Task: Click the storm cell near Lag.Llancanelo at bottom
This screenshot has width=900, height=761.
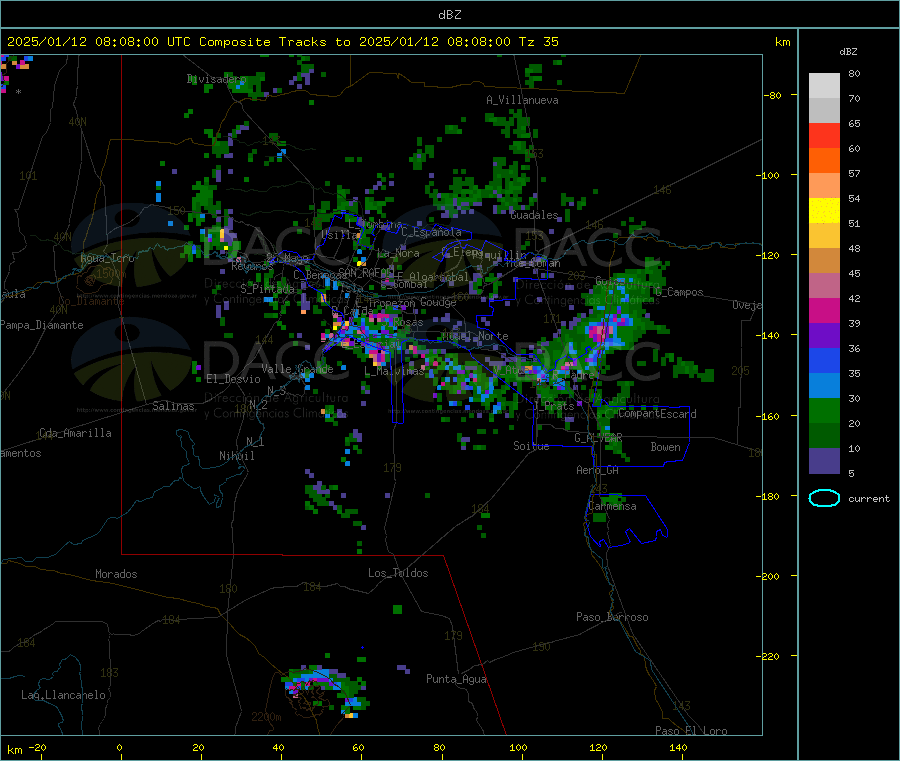Action: click(x=325, y=690)
